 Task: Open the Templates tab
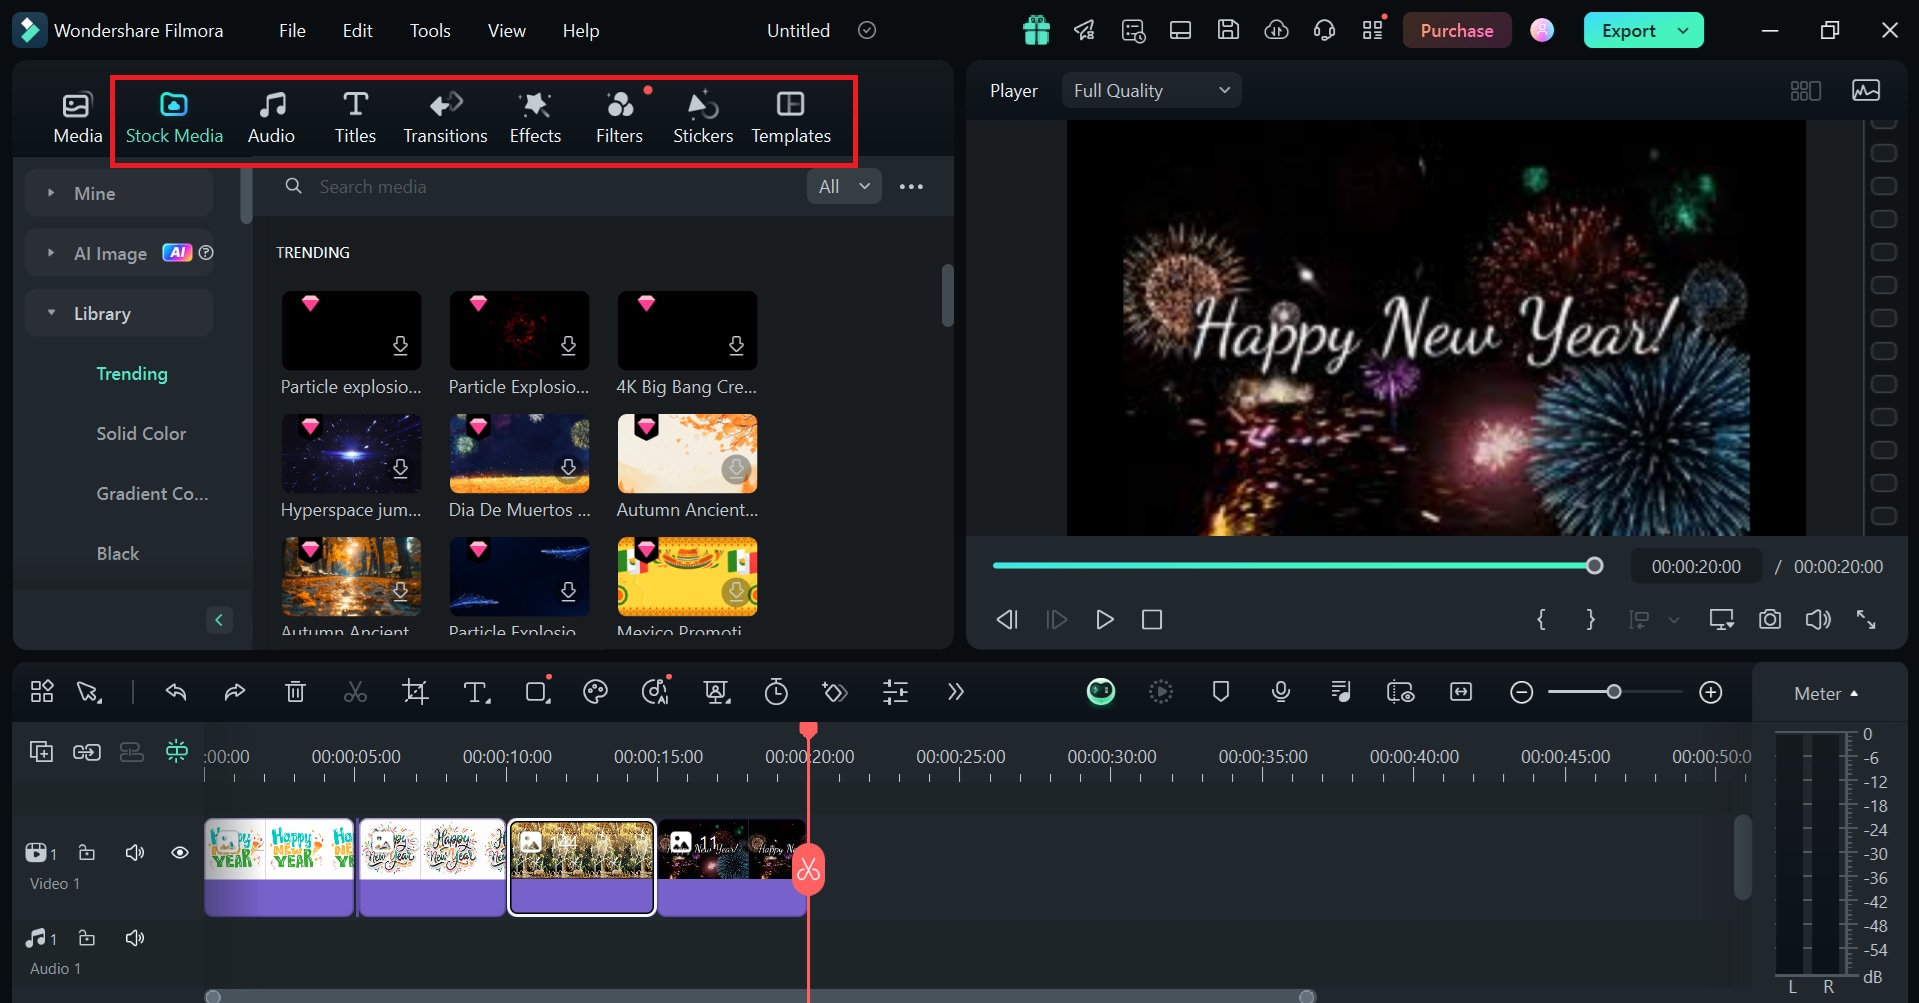pyautogui.click(x=791, y=118)
